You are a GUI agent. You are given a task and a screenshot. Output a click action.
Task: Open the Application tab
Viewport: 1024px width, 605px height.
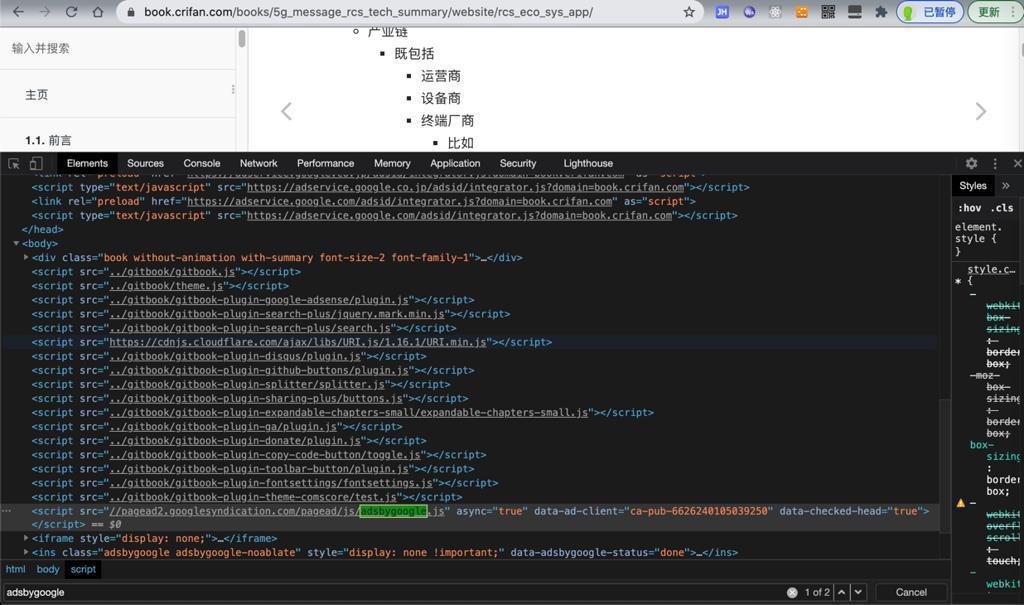point(455,163)
